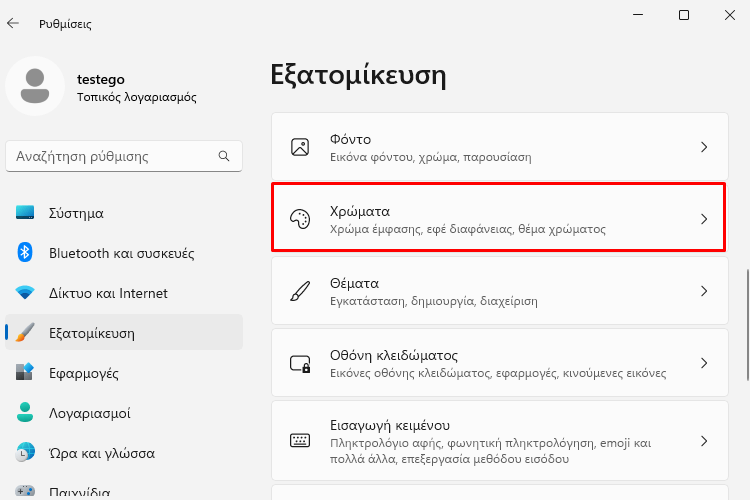750x500 pixels.
Task: Open the Λογαριασμοί category
Action: coord(124,413)
